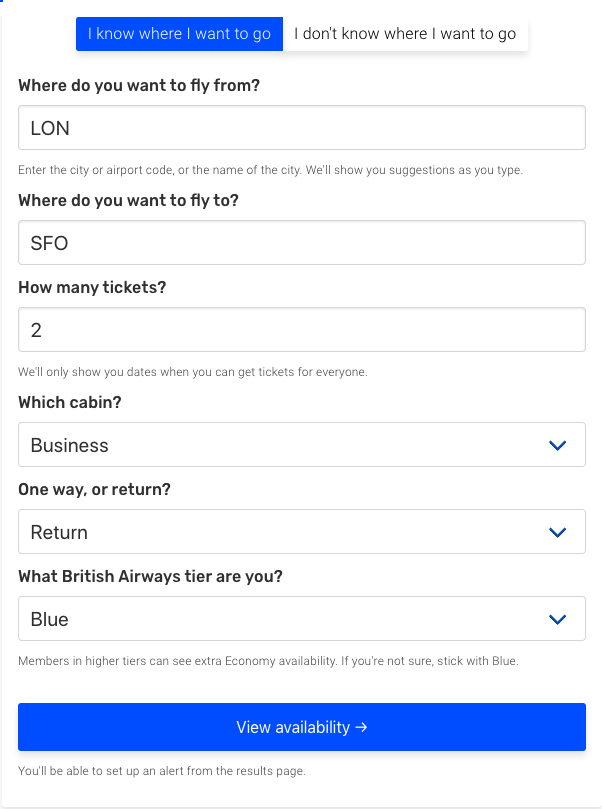
Task: Click the note about setting up an alert
Action: 161,771
